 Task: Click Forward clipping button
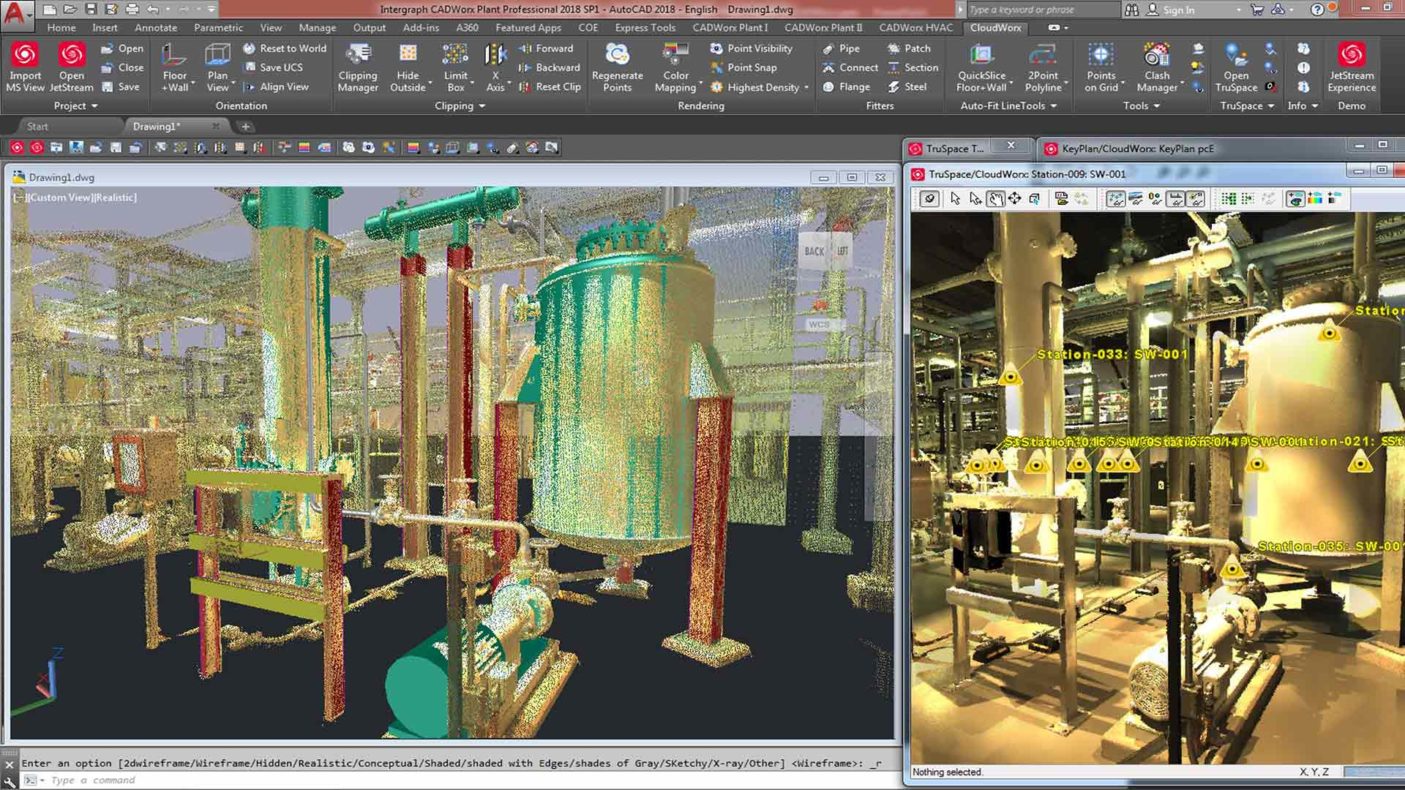point(545,48)
